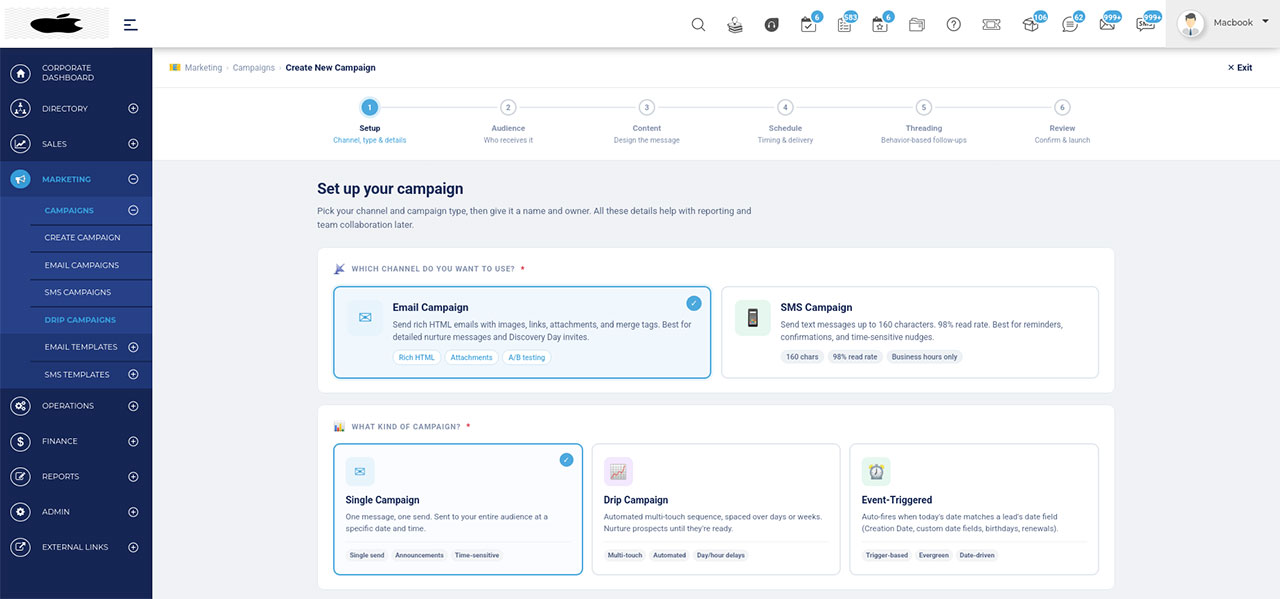Open the calendar check icon with badge 6
Viewport: 1280px width, 599px height.
point(809,25)
